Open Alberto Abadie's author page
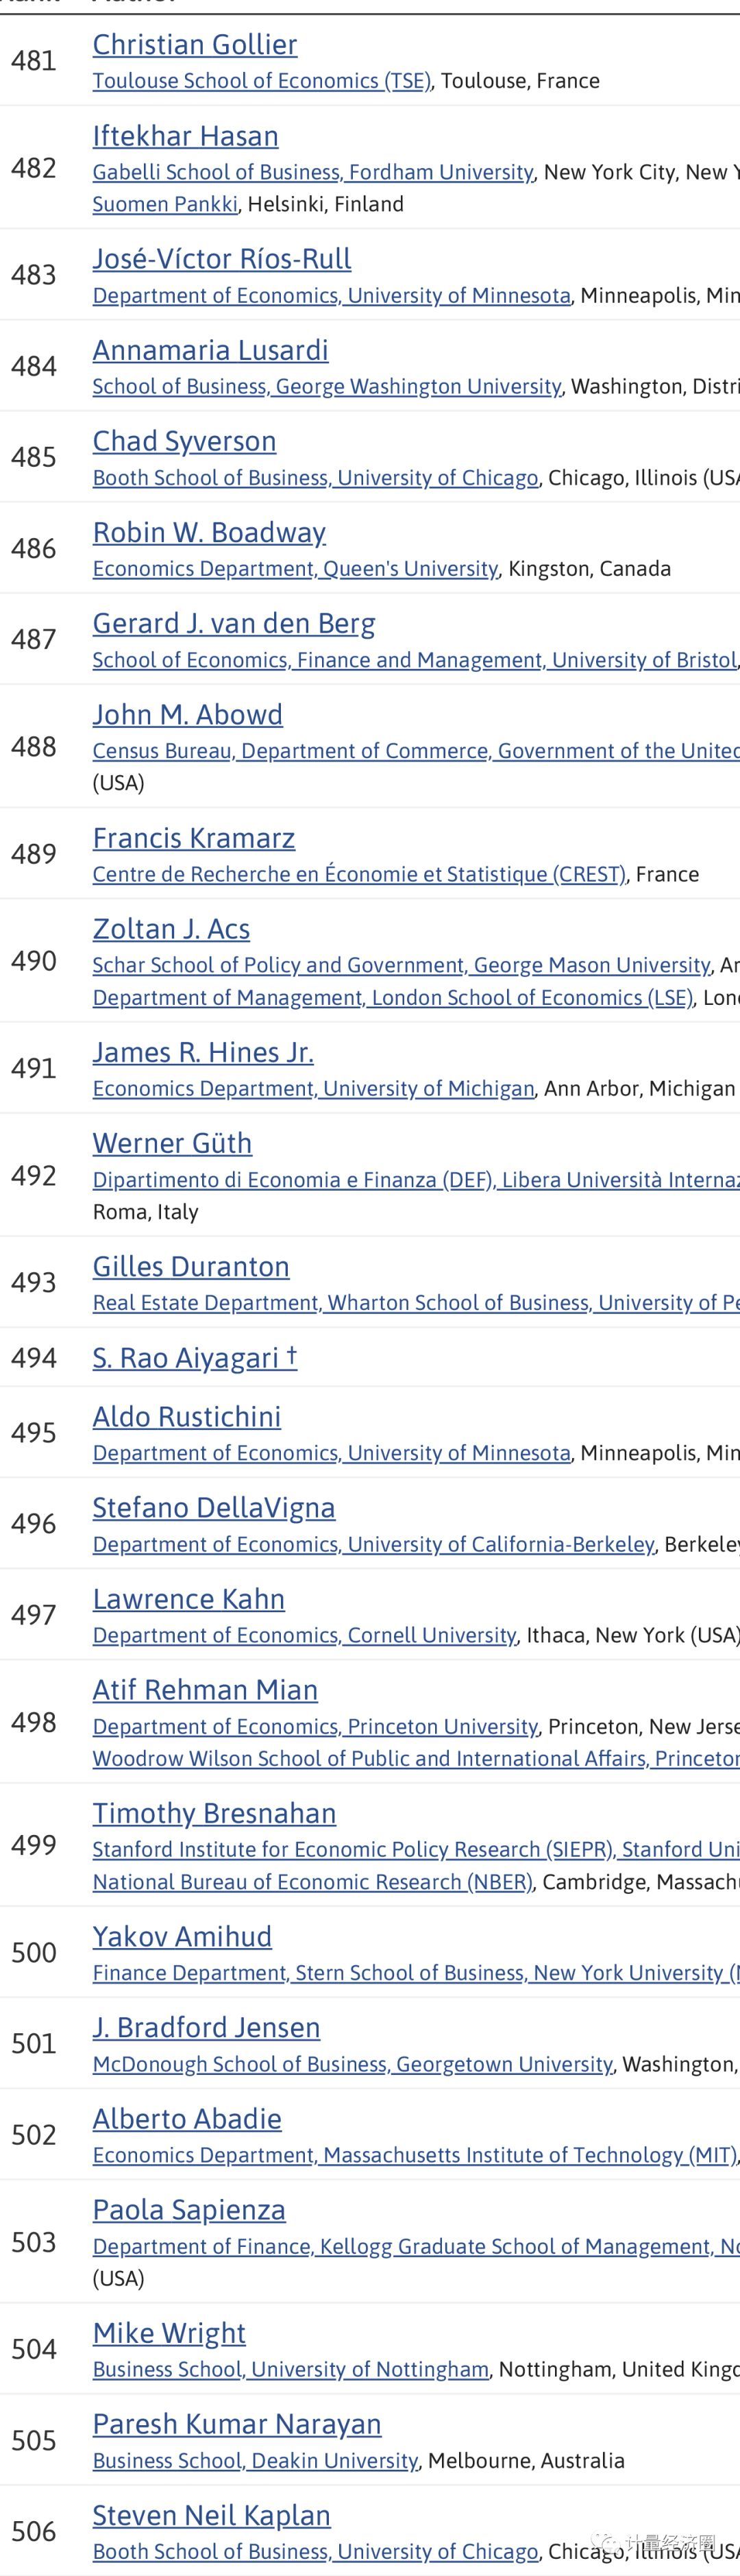This screenshot has height=2576, width=740. click(187, 2119)
